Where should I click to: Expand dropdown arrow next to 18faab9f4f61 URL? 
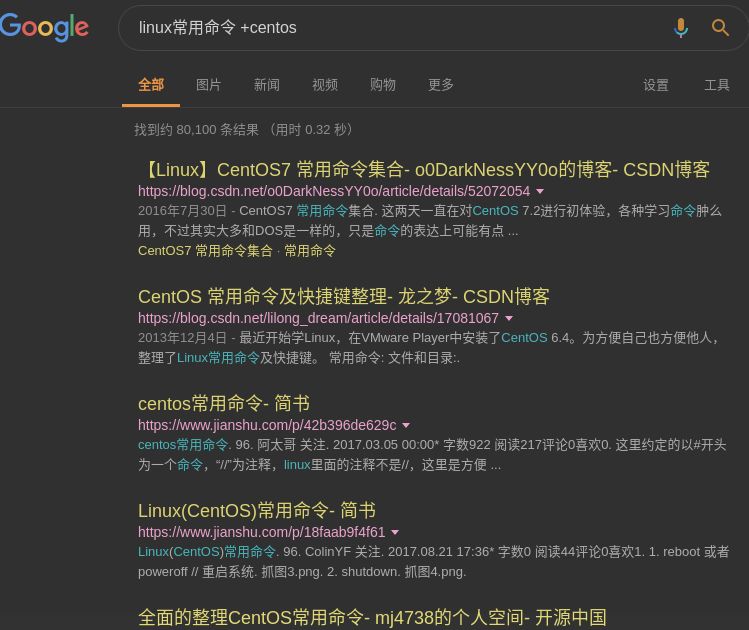[x=395, y=532]
